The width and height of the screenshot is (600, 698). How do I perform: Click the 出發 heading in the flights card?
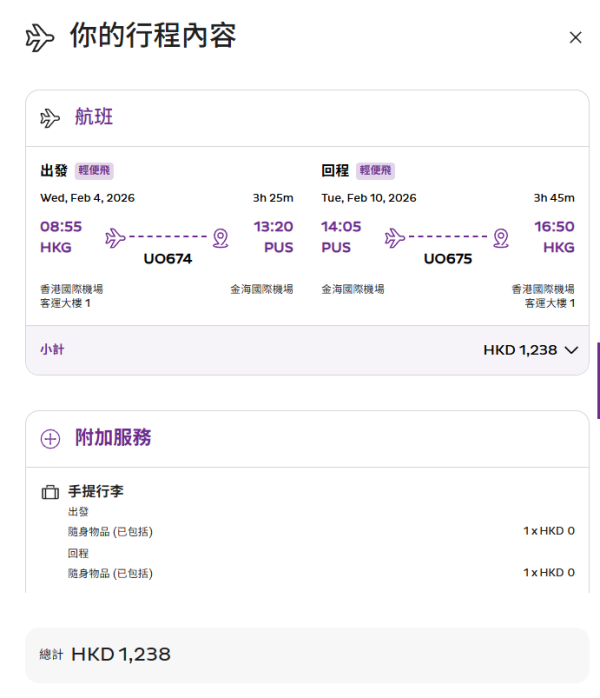54,170
